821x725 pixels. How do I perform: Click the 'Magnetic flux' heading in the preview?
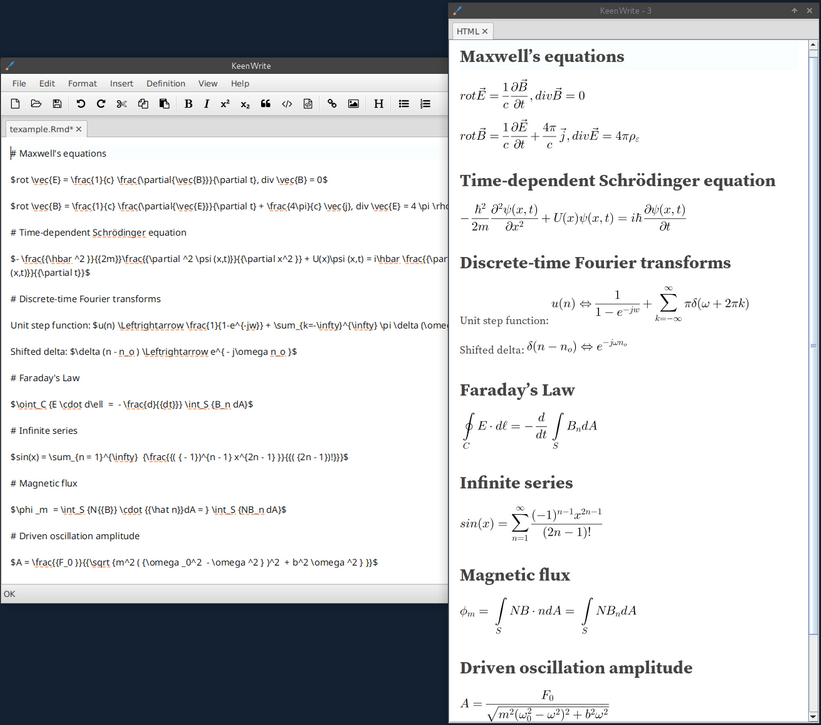click(515, 575)
